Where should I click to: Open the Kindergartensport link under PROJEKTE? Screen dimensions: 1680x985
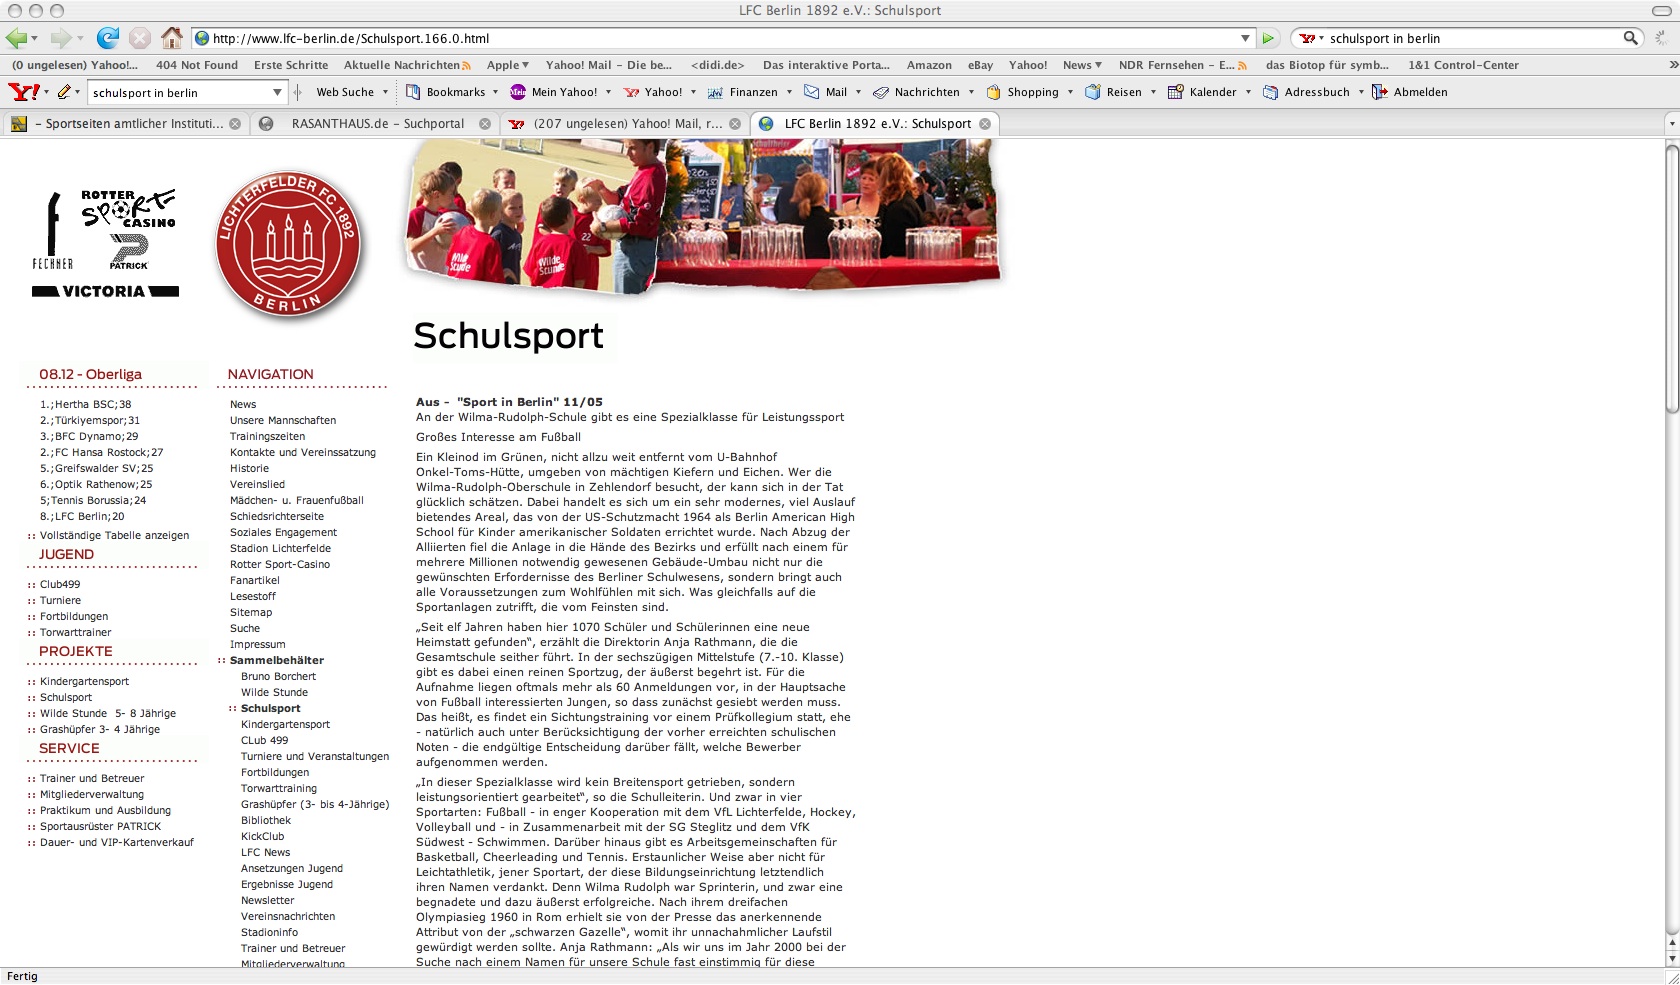click(84, 681)
